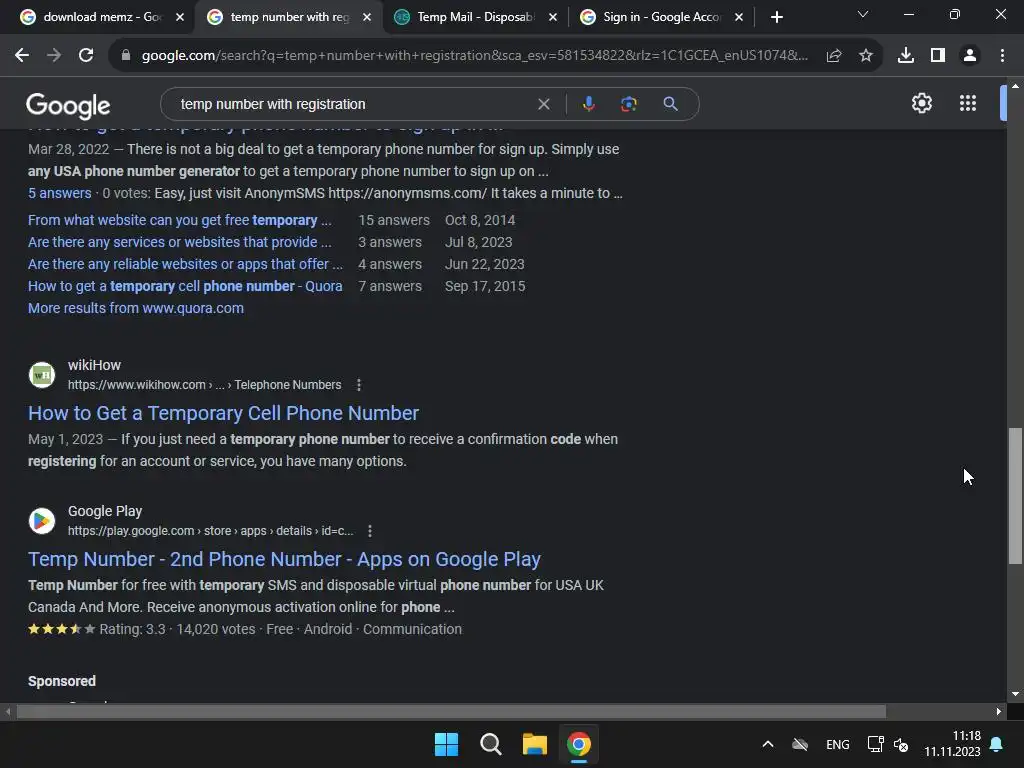Viewport: 1024px width, 768px height.
Task: Open the taskbar clock and calendar
Action: 952,744
